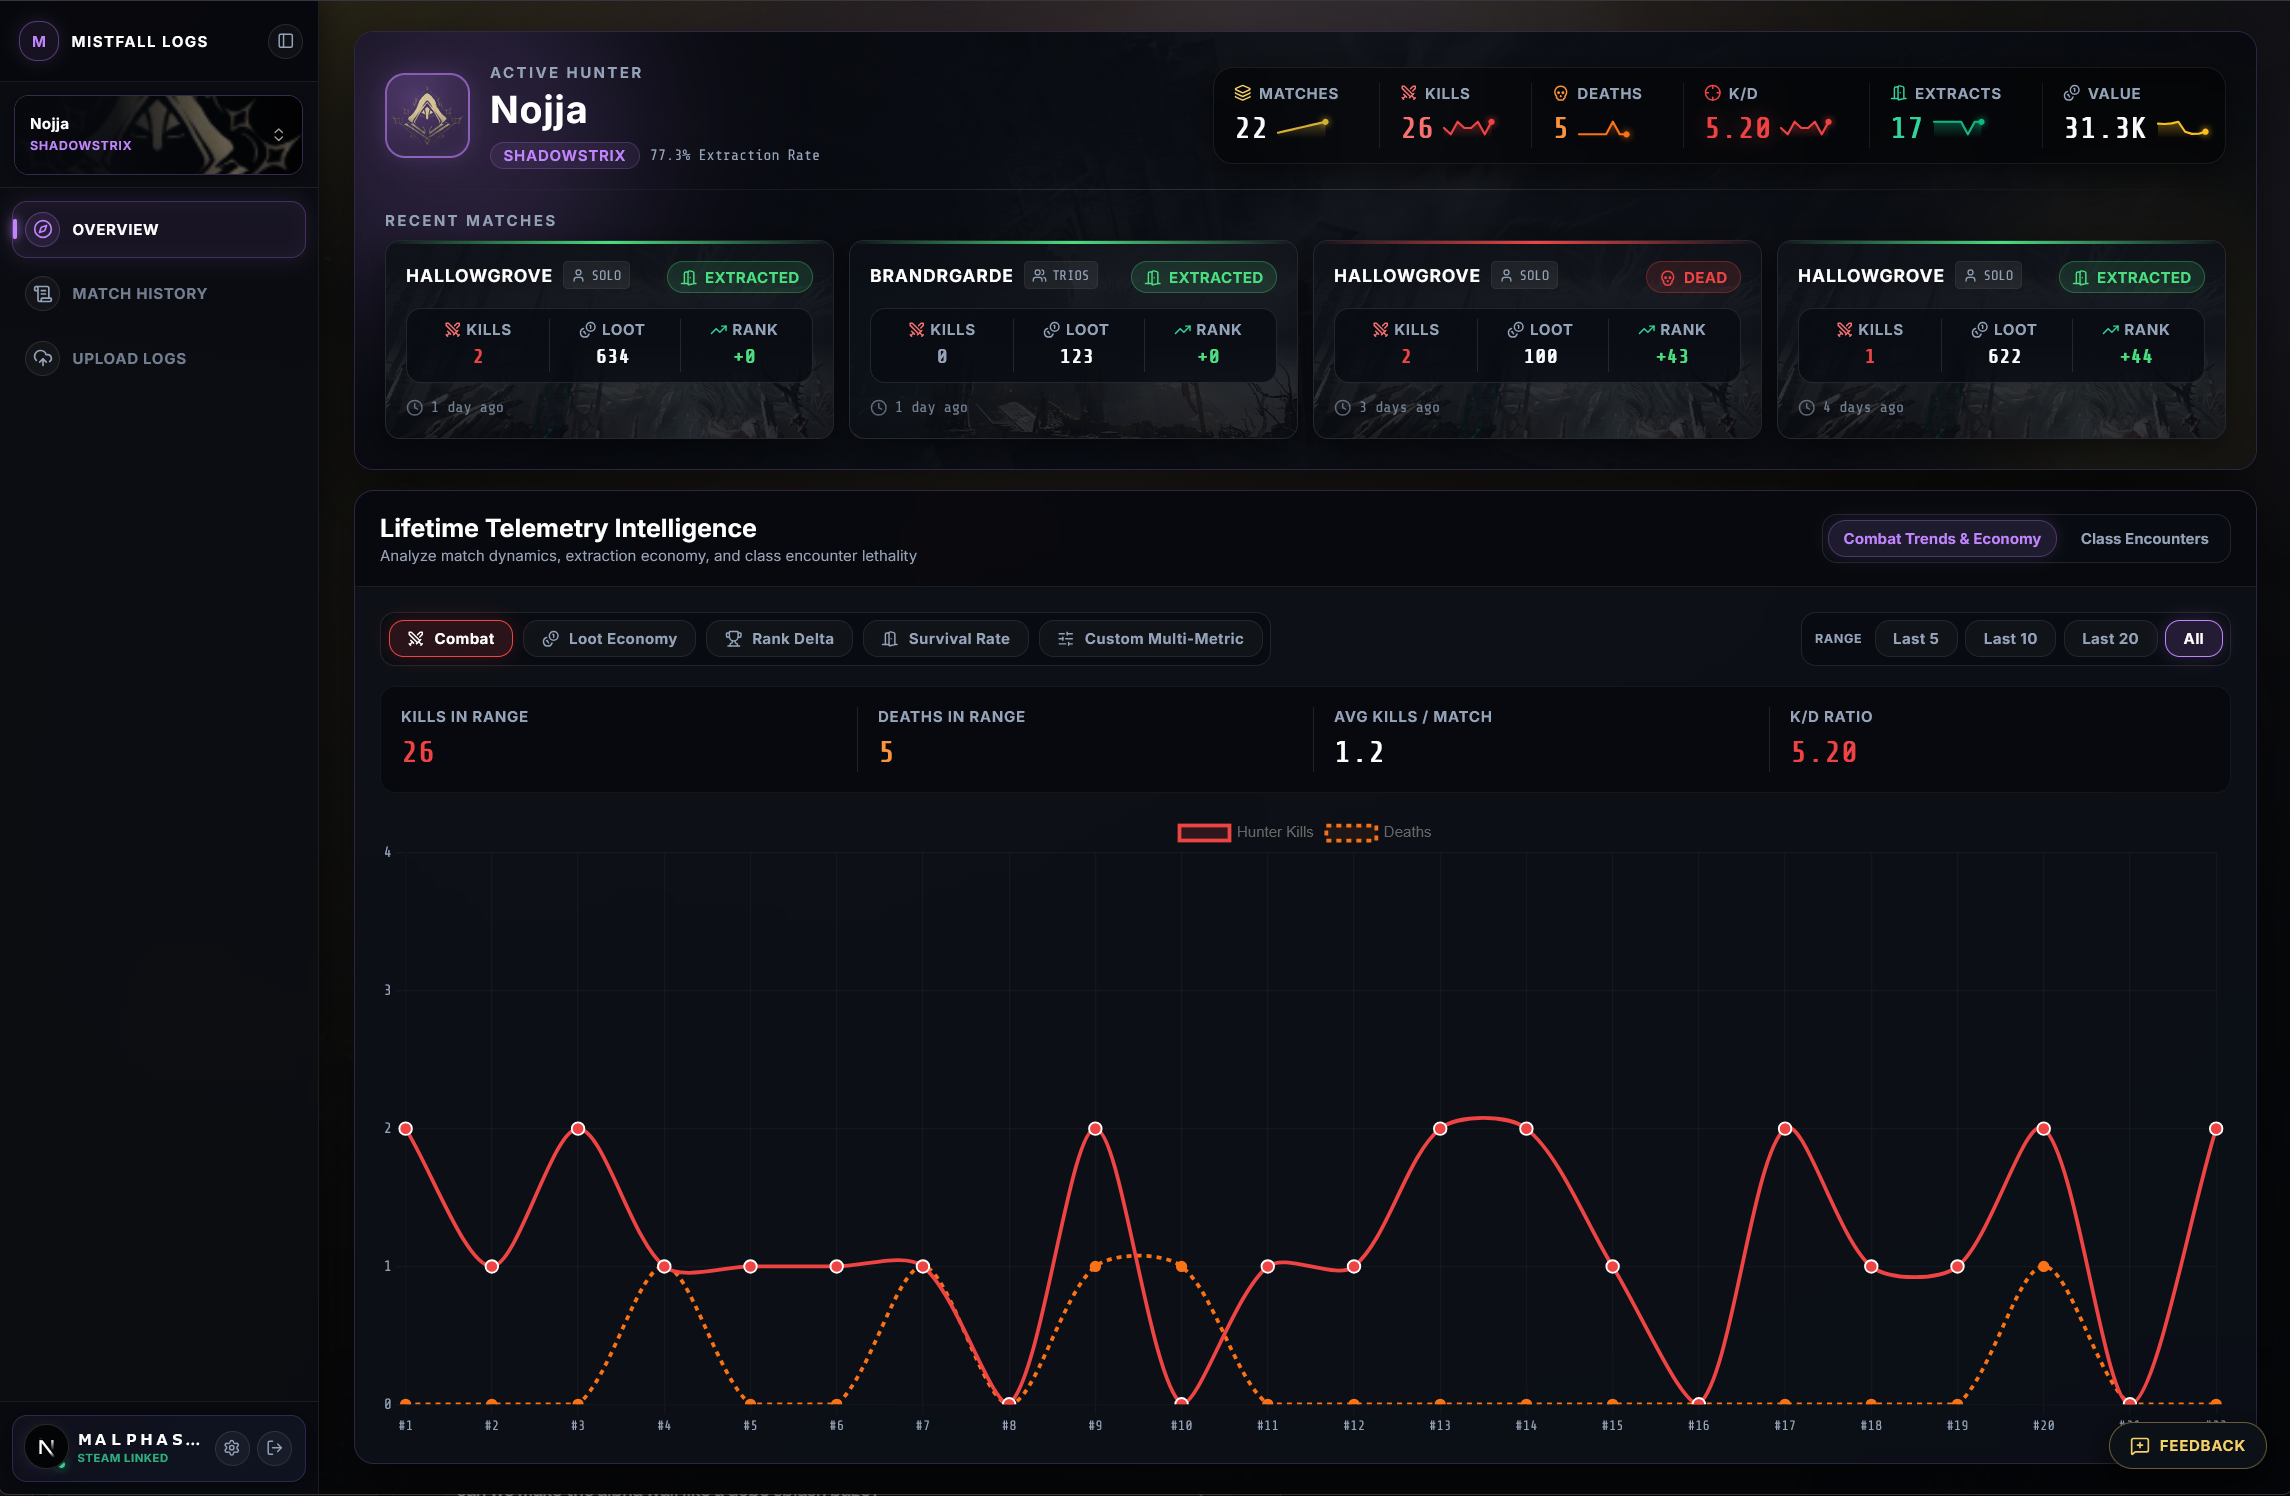Open Match History page
This screenshot has height=1496, width=2290.
coord(159,293)
